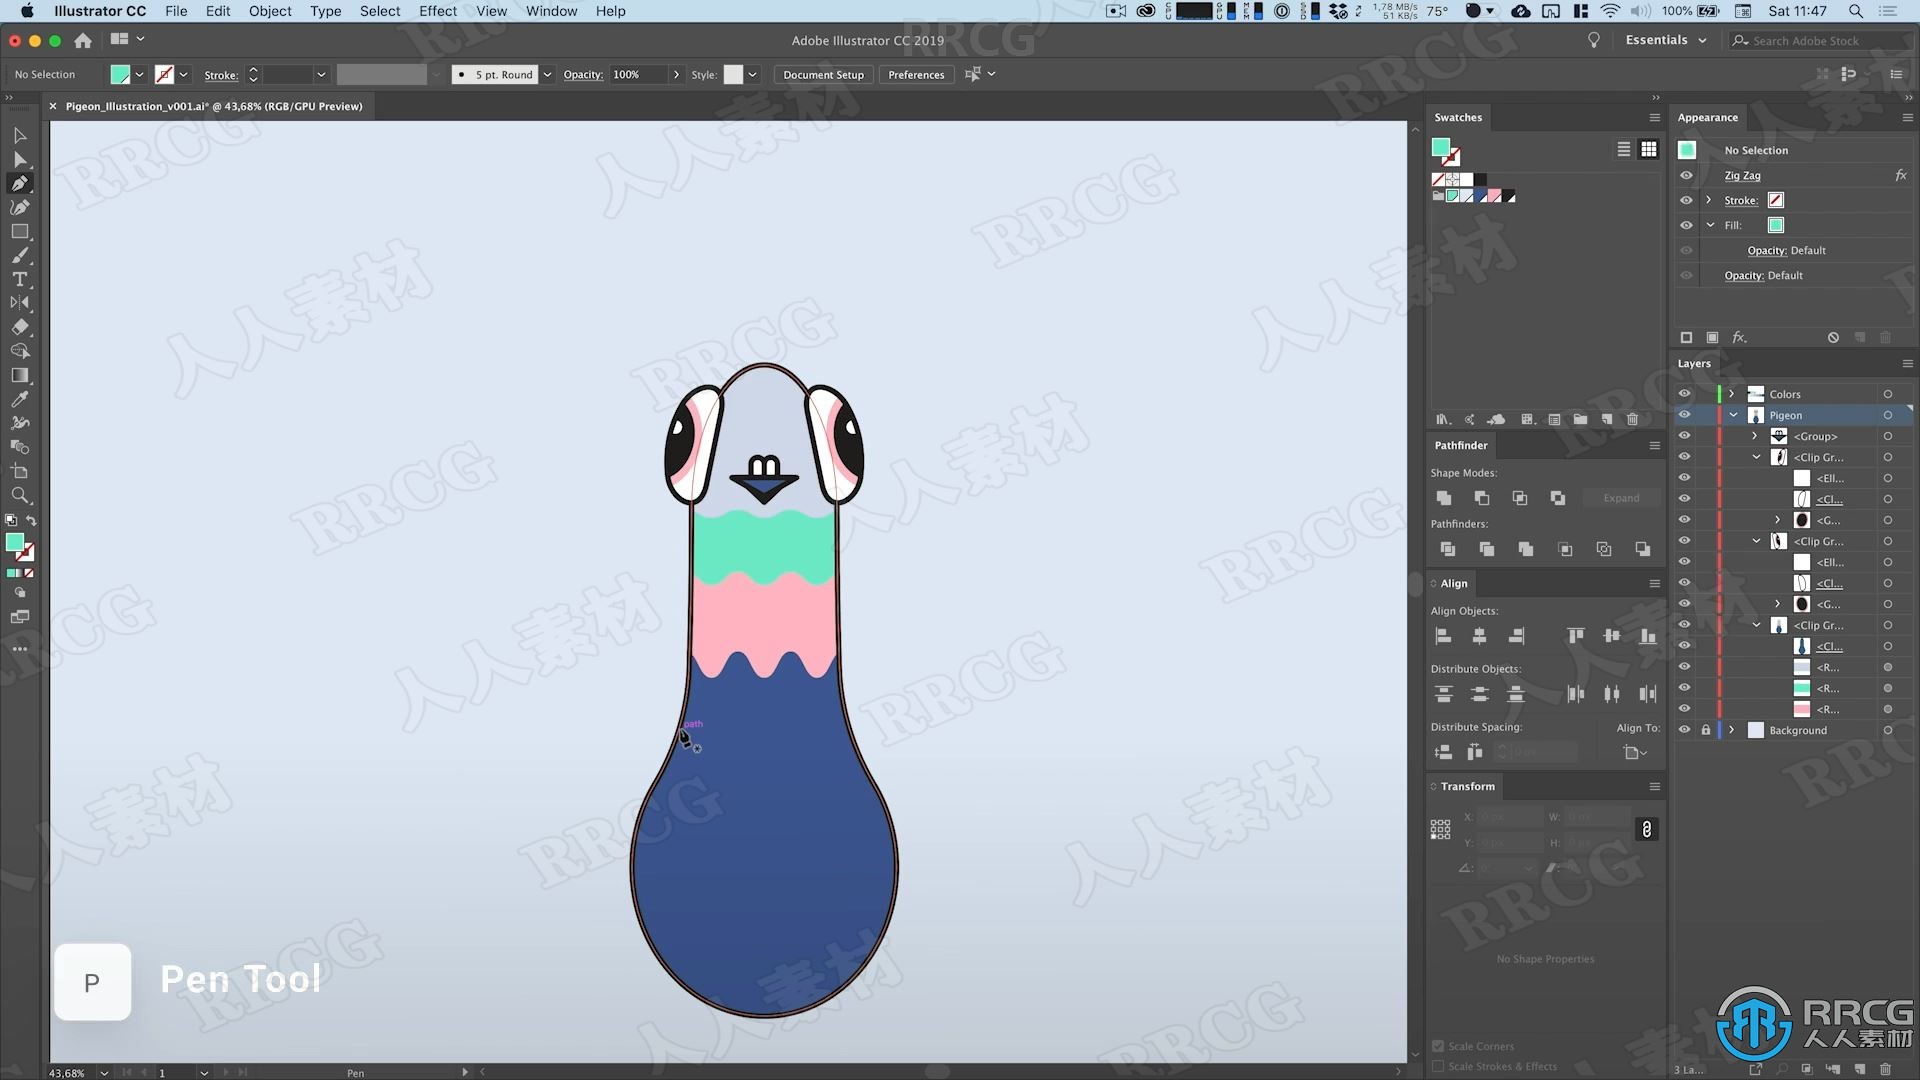Hide the Pigeon layer
Viewport: 1920px width, 1080px height.
pyautogui.click(x=1684, y=415)
